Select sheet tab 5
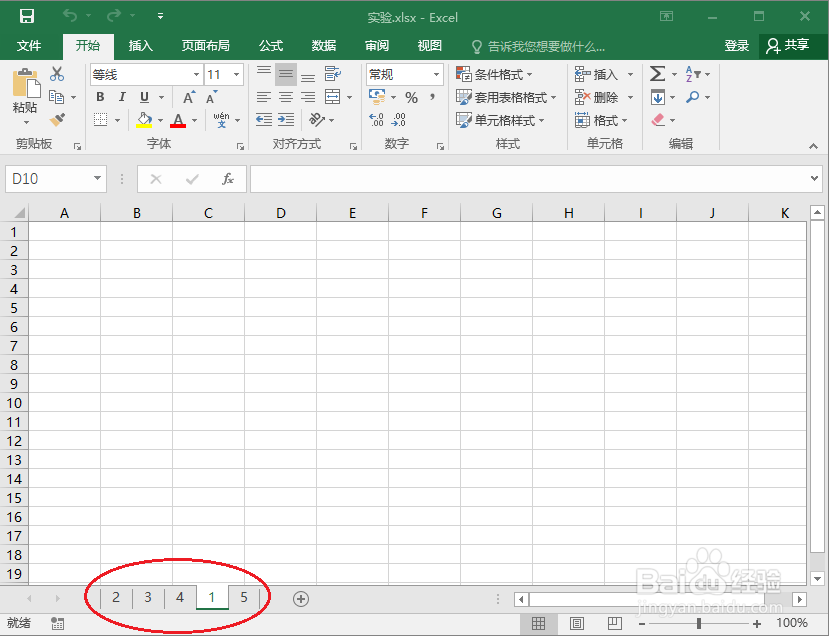Screen dimensions: 829x636 243,598
